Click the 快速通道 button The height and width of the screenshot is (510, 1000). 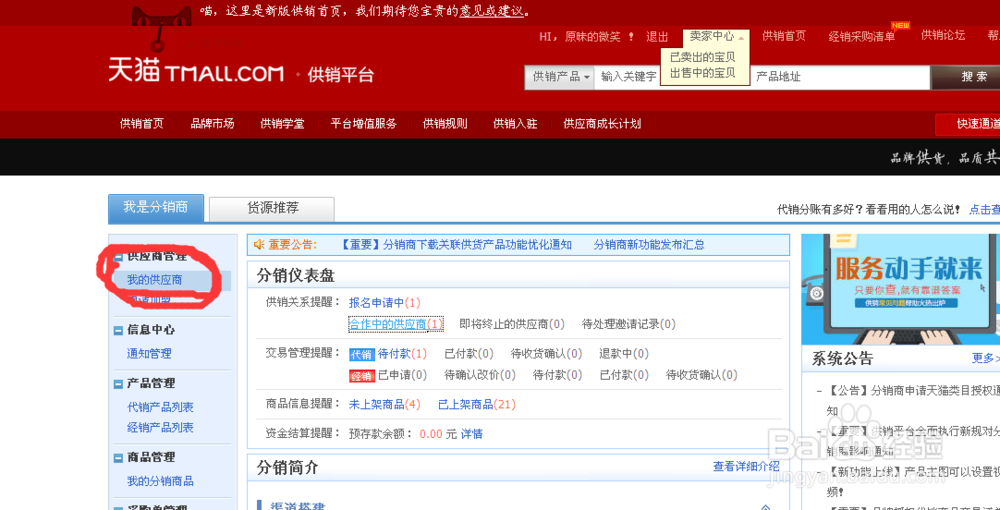(968, 124)
